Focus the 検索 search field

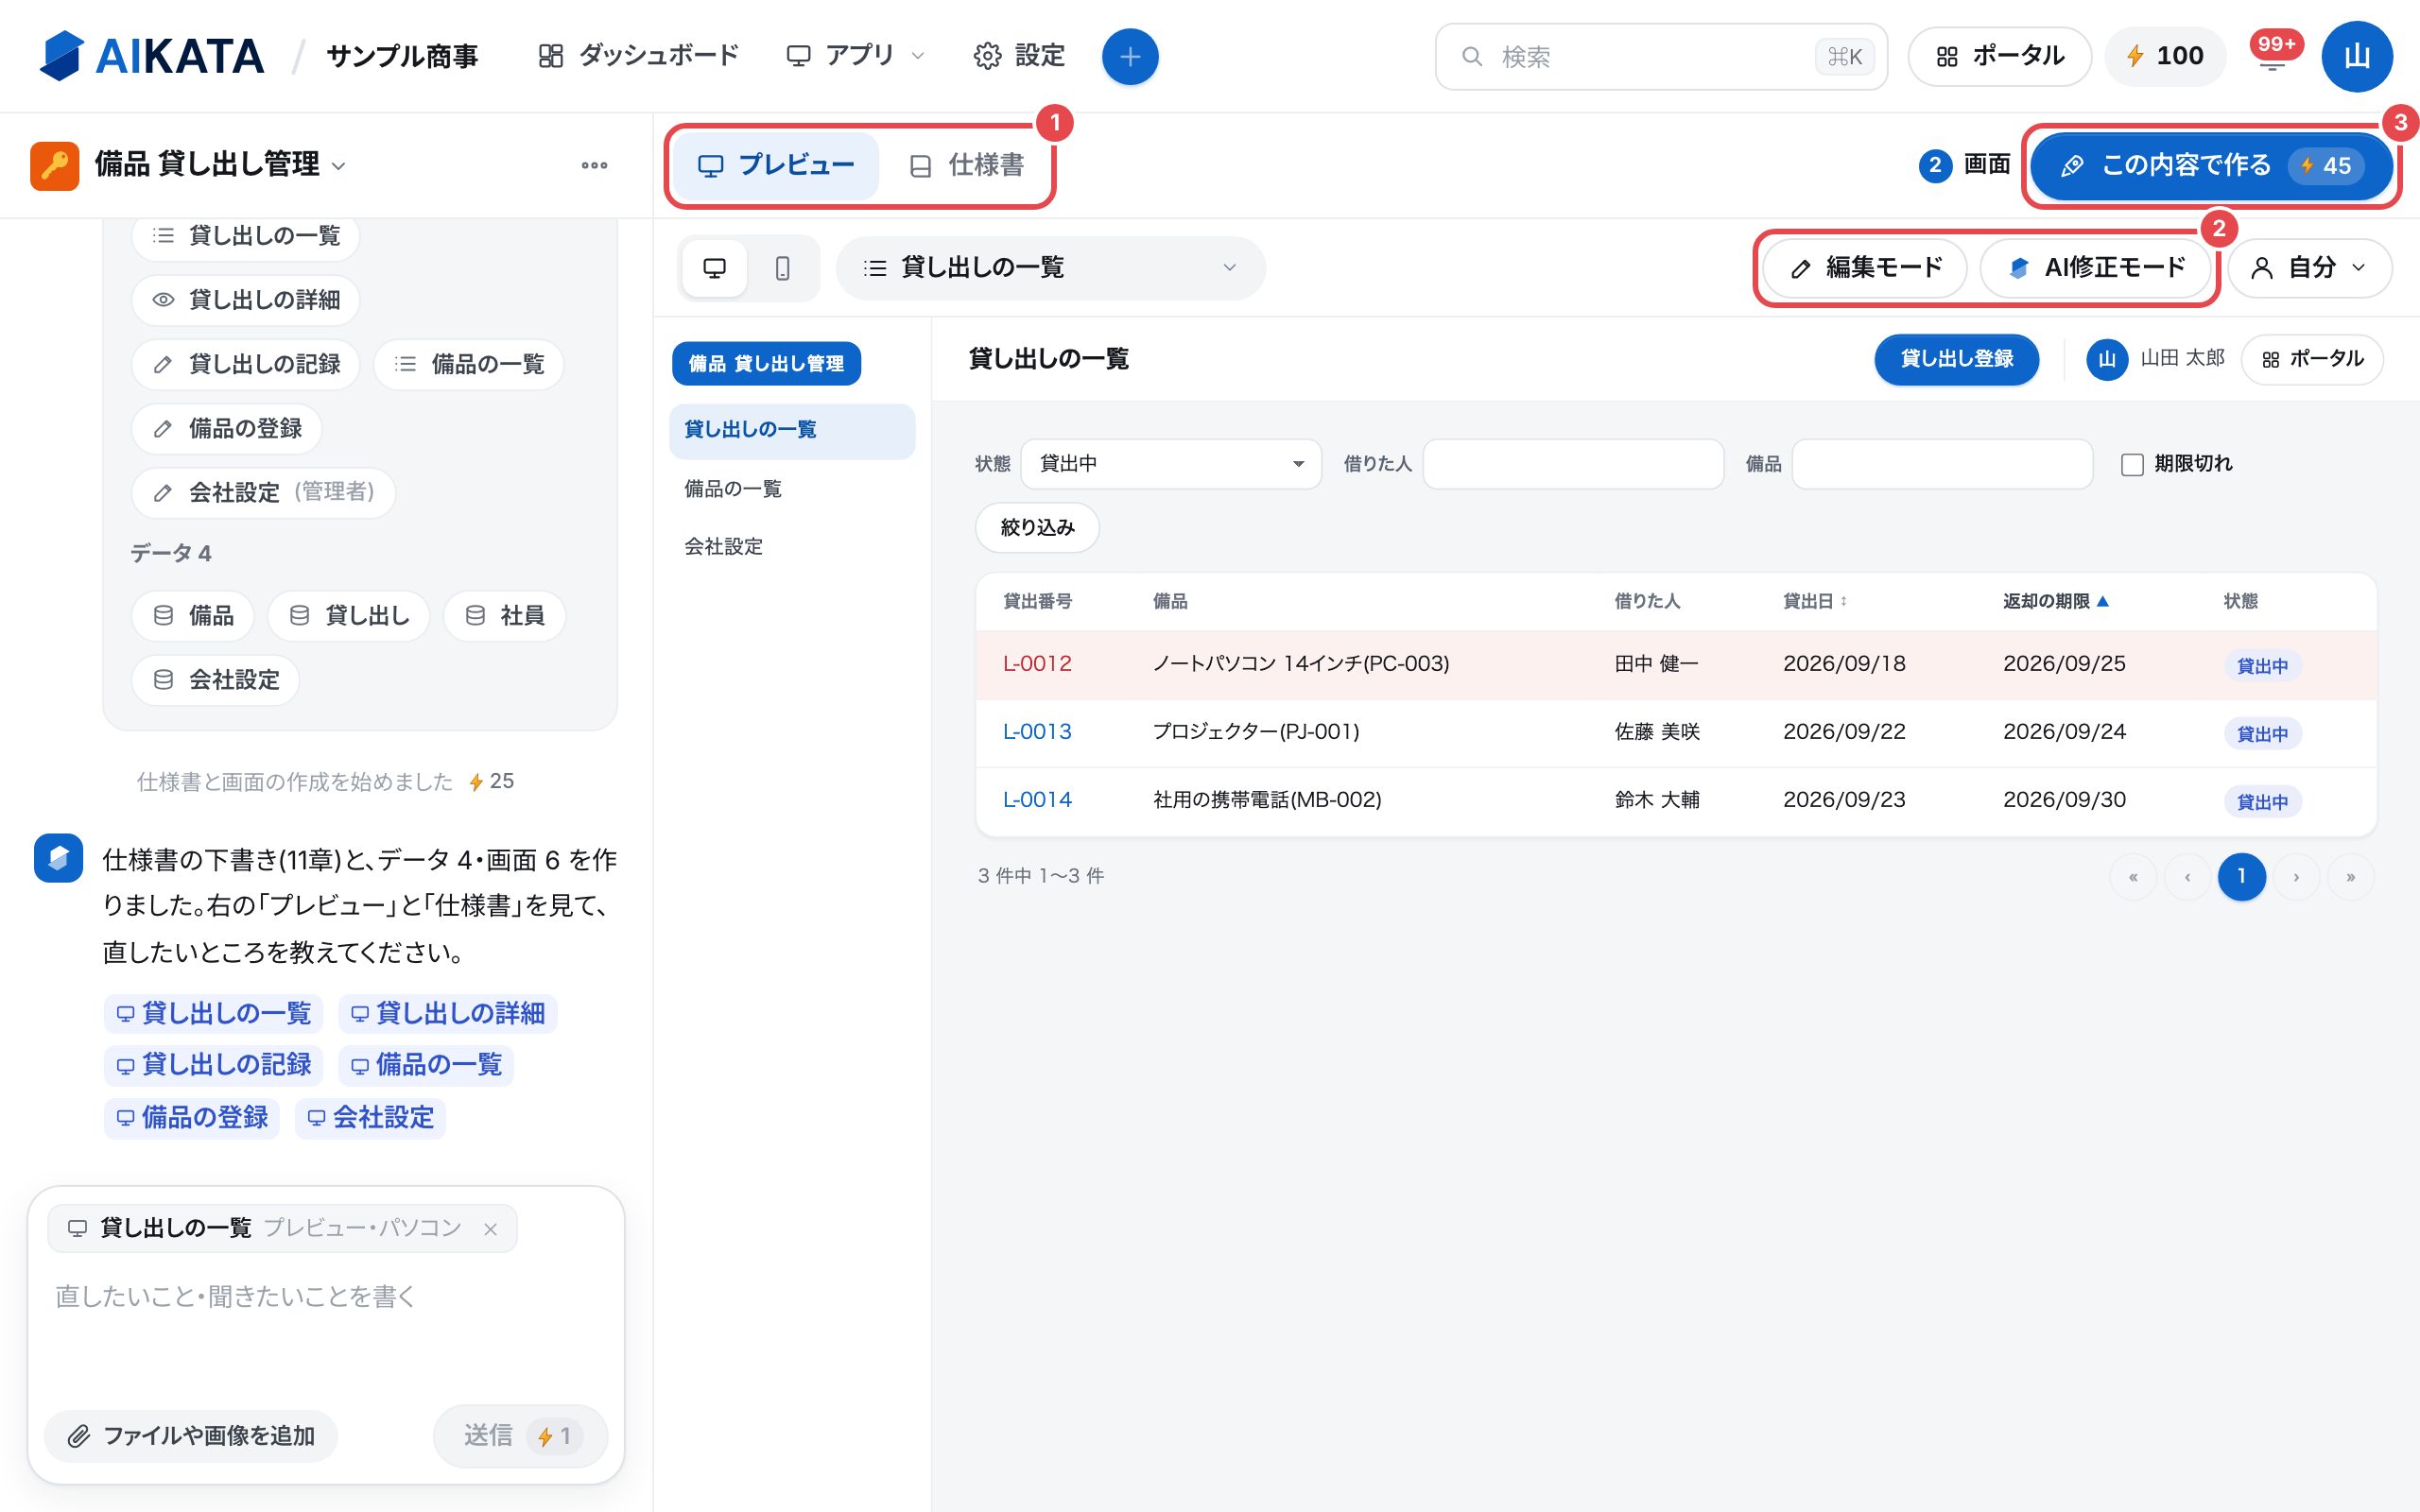tap(1661, 57)
